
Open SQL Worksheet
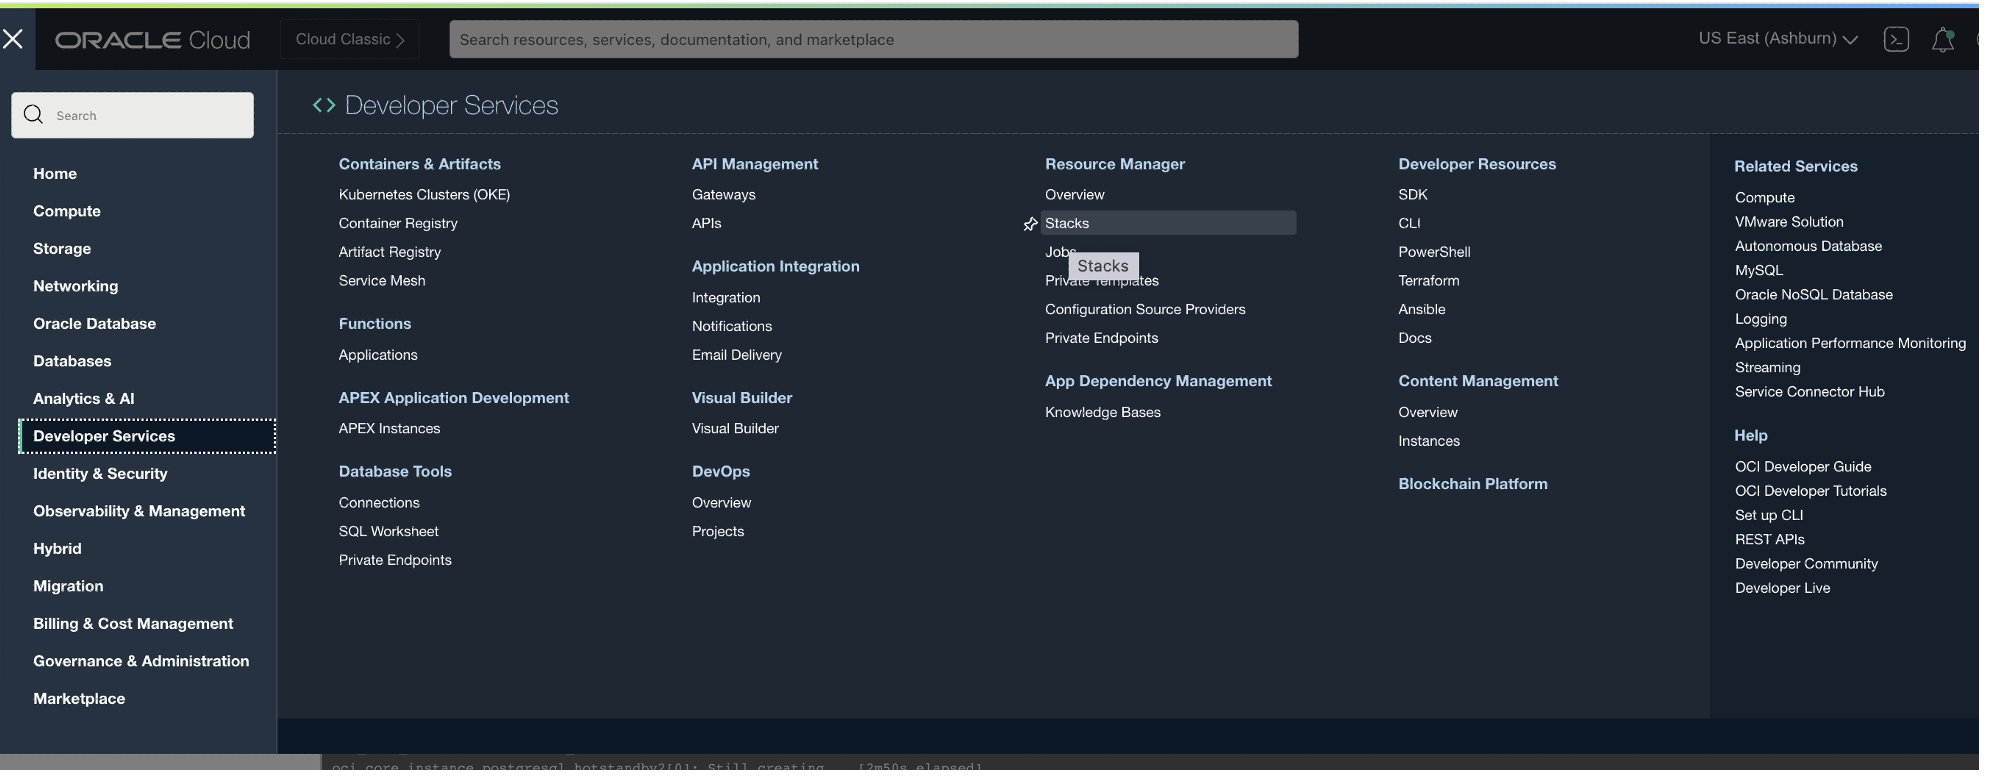click(389, 532)
